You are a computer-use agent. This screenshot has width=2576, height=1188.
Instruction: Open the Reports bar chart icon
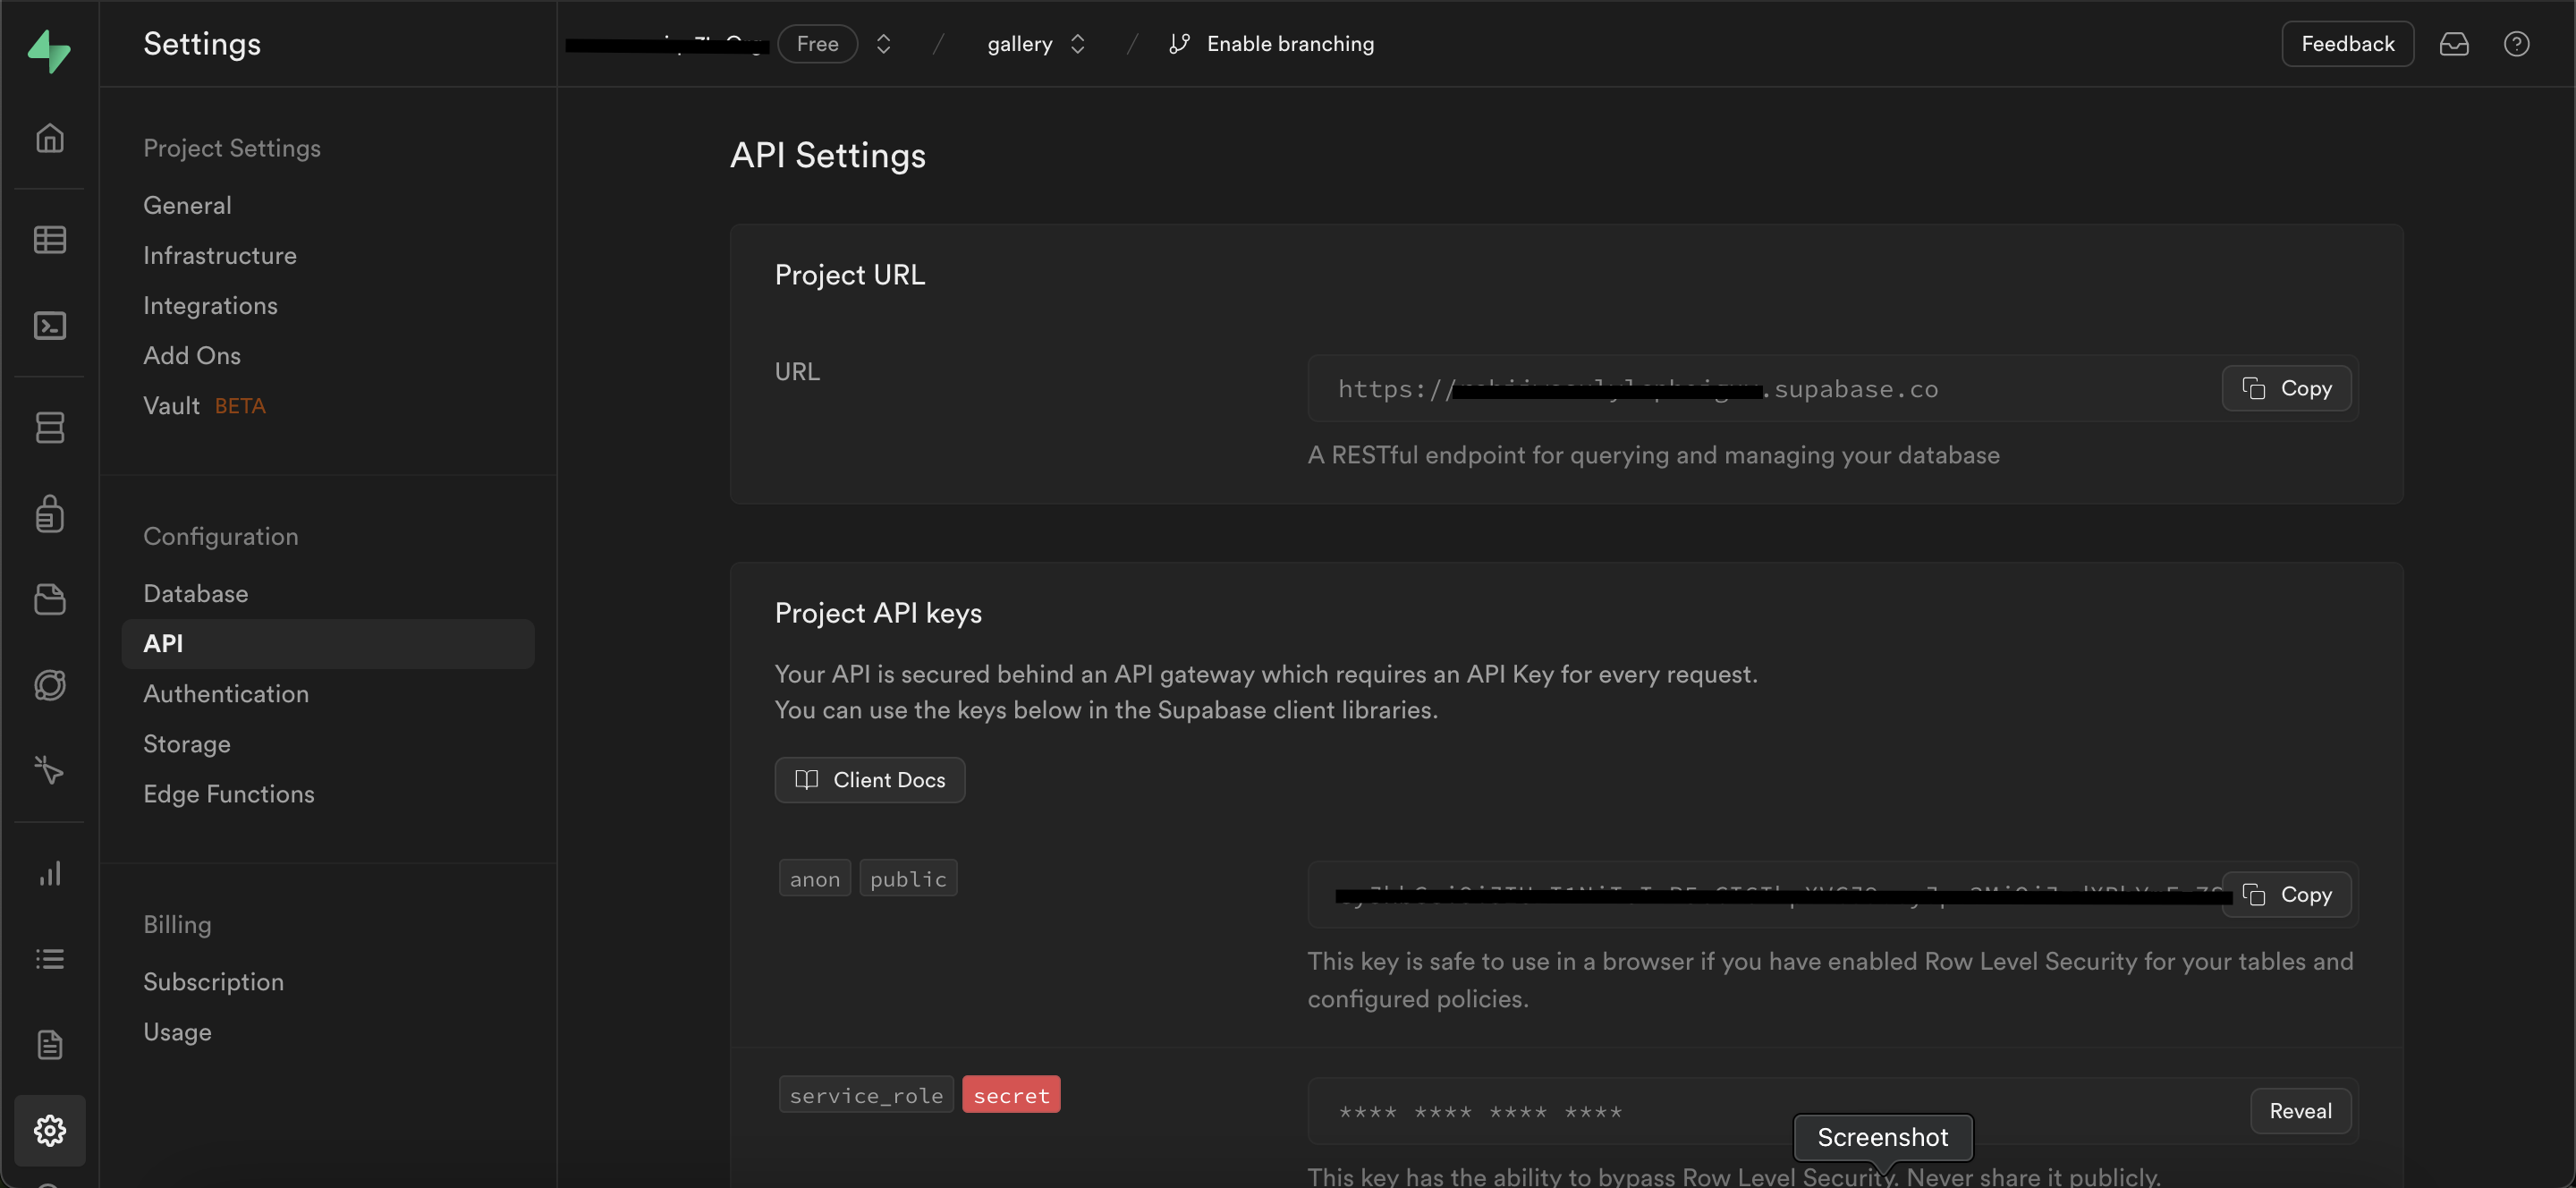point(49,873)
